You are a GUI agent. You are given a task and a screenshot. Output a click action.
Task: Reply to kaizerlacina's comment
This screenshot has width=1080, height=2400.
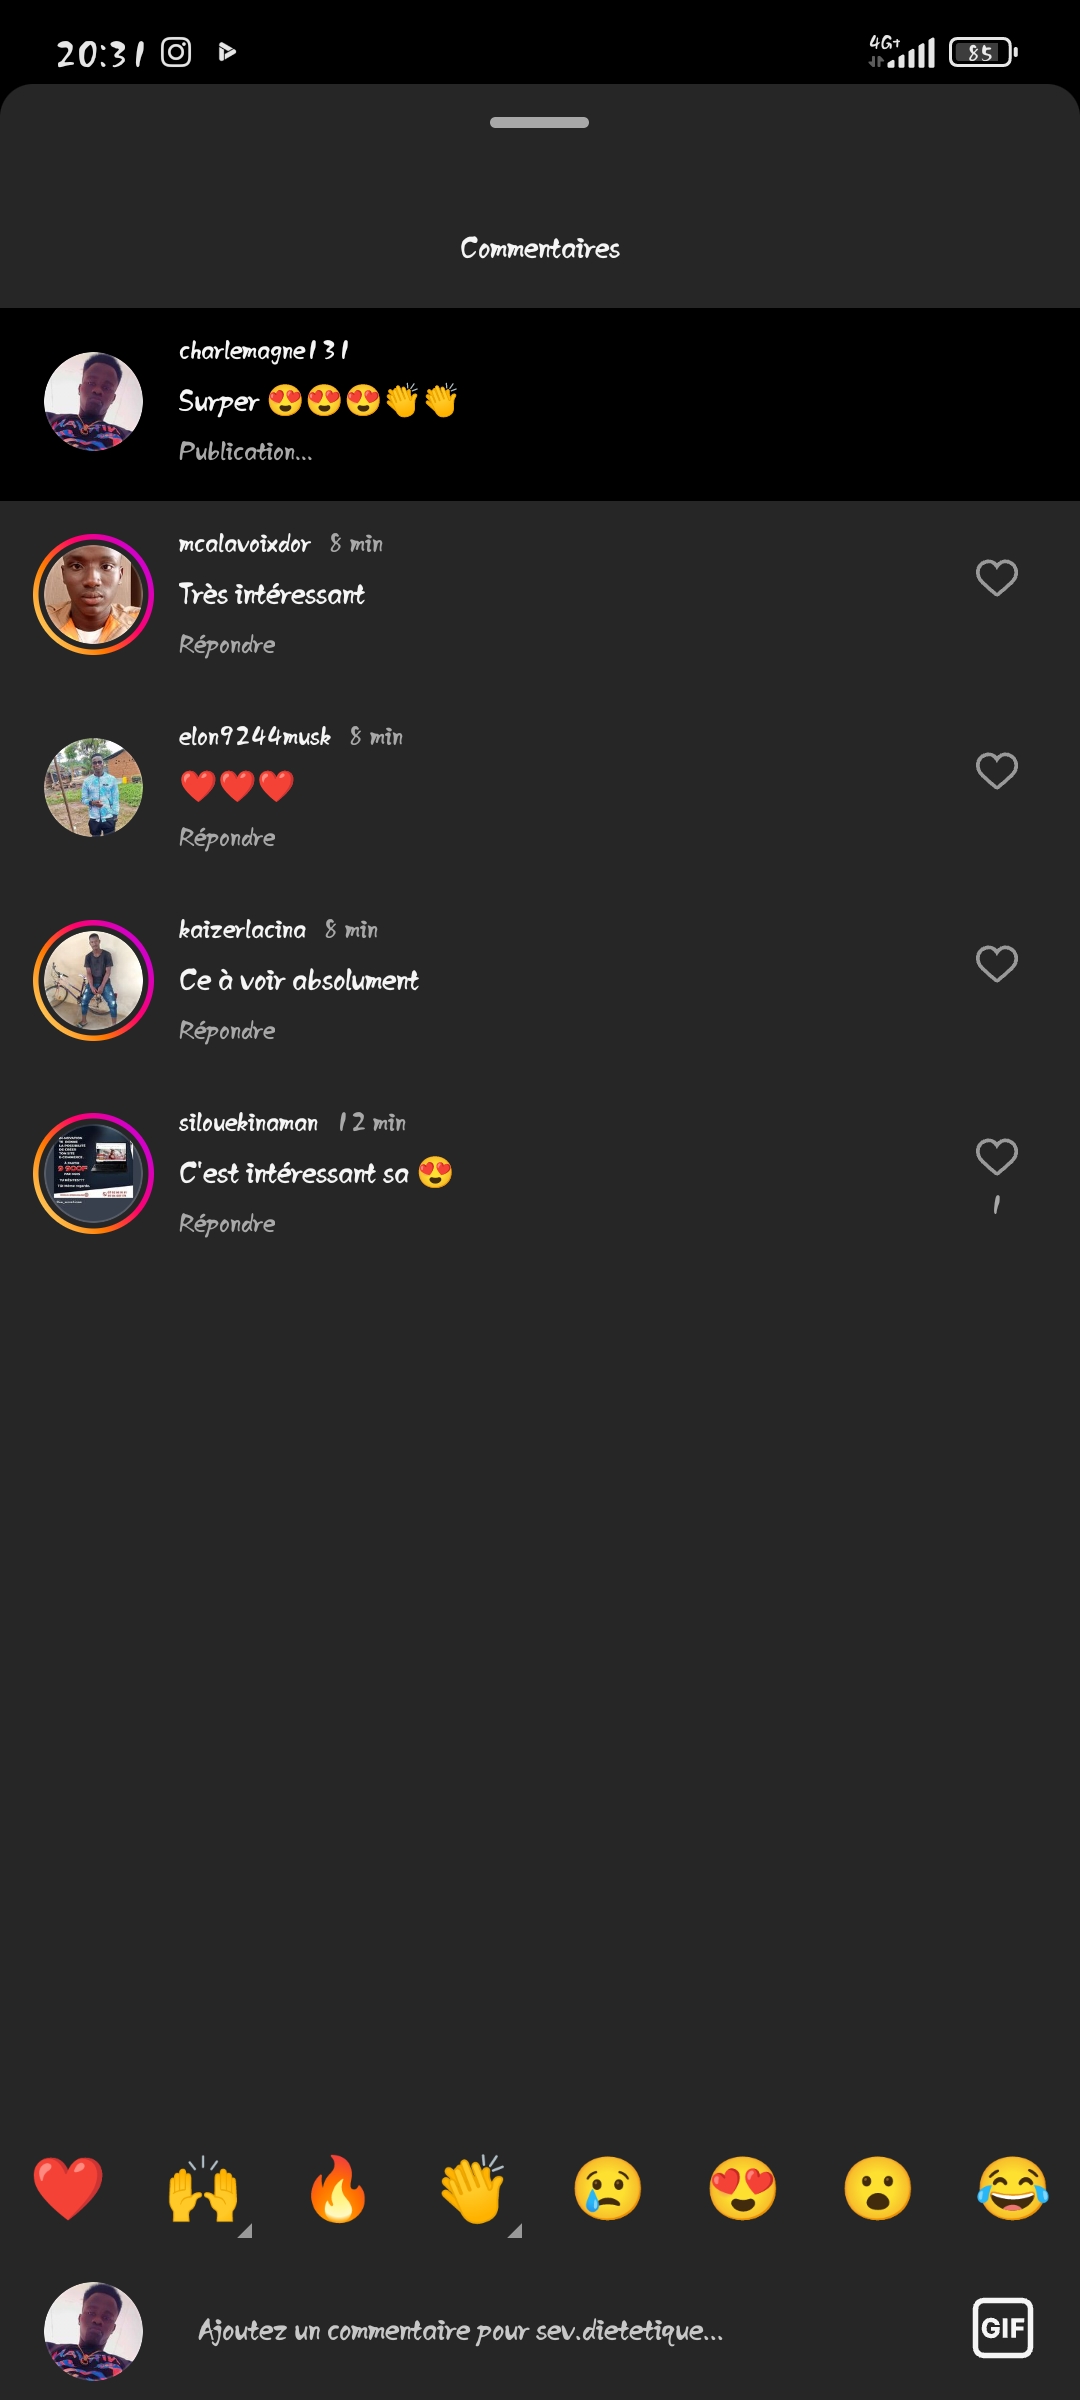point(227,1031)
